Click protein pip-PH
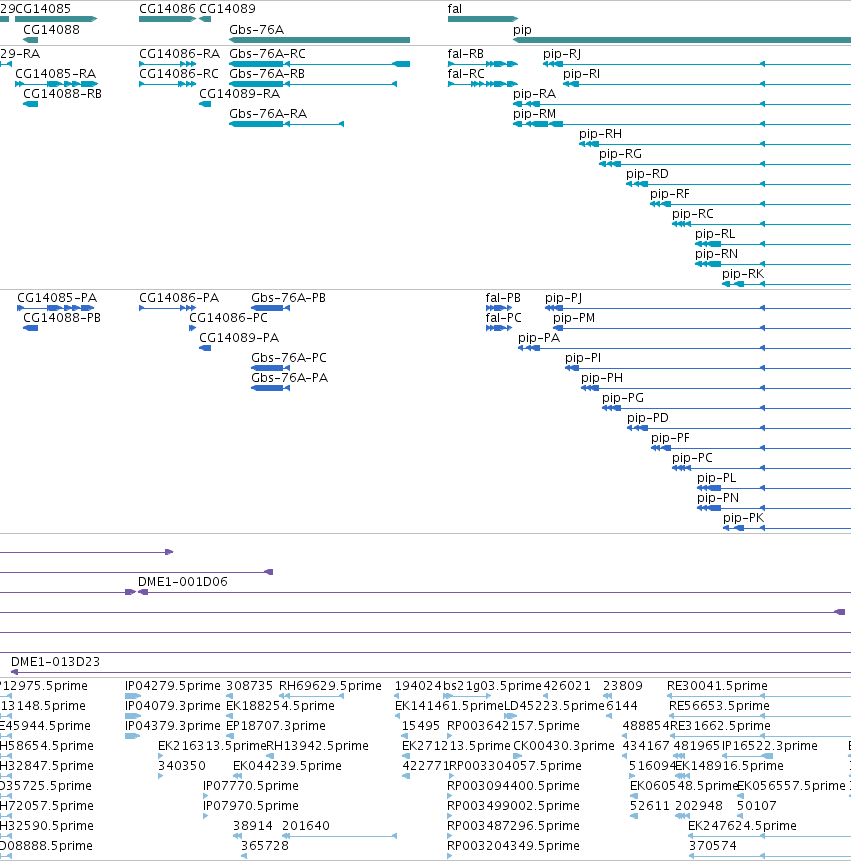This screenshot has height=861, width=851. click(716, 388)
